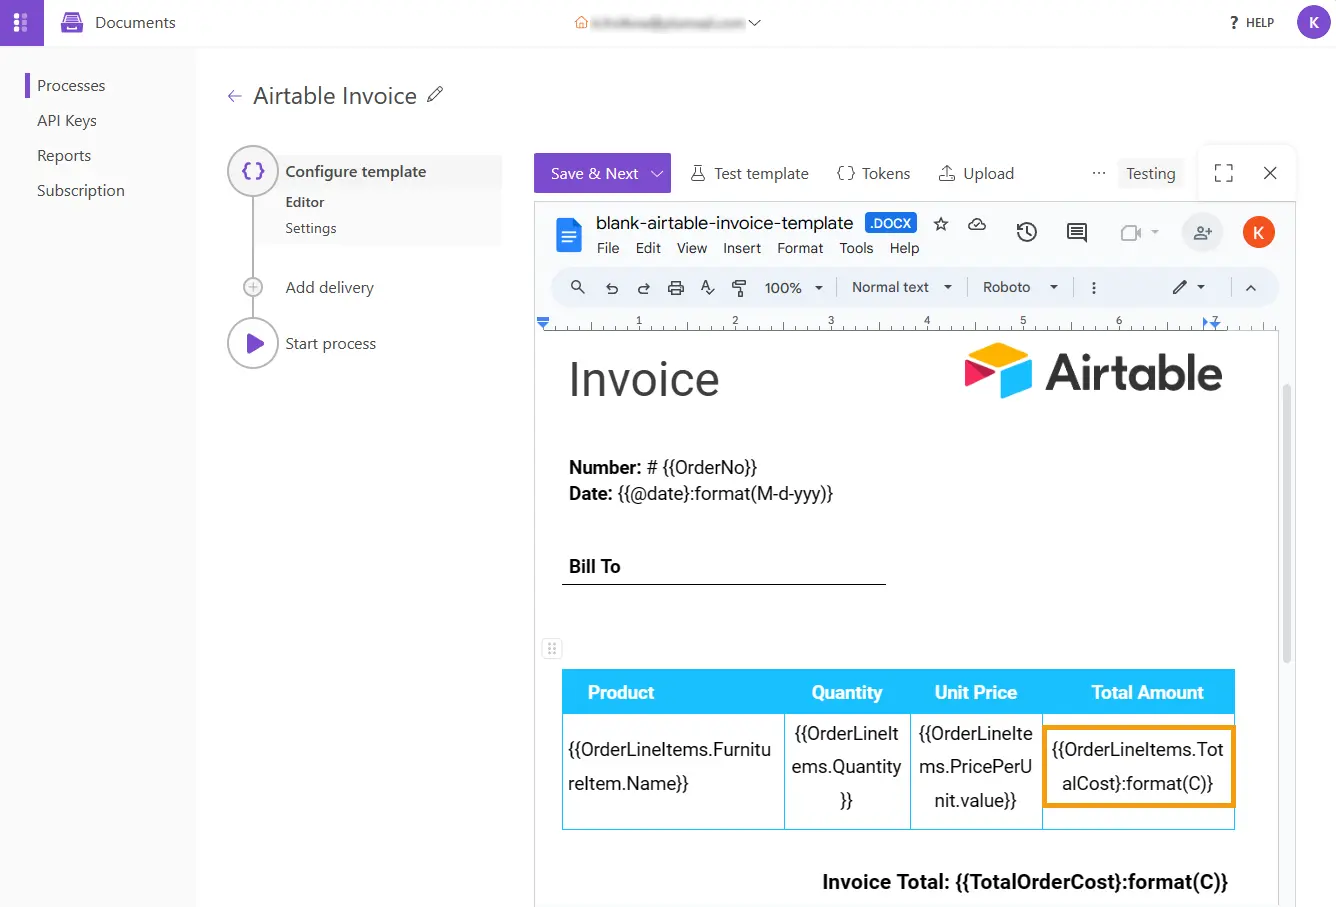This screenshot has height=907, width=1336.
Task: Open Reports in the sidebar
Action: (x=64, y=155)
